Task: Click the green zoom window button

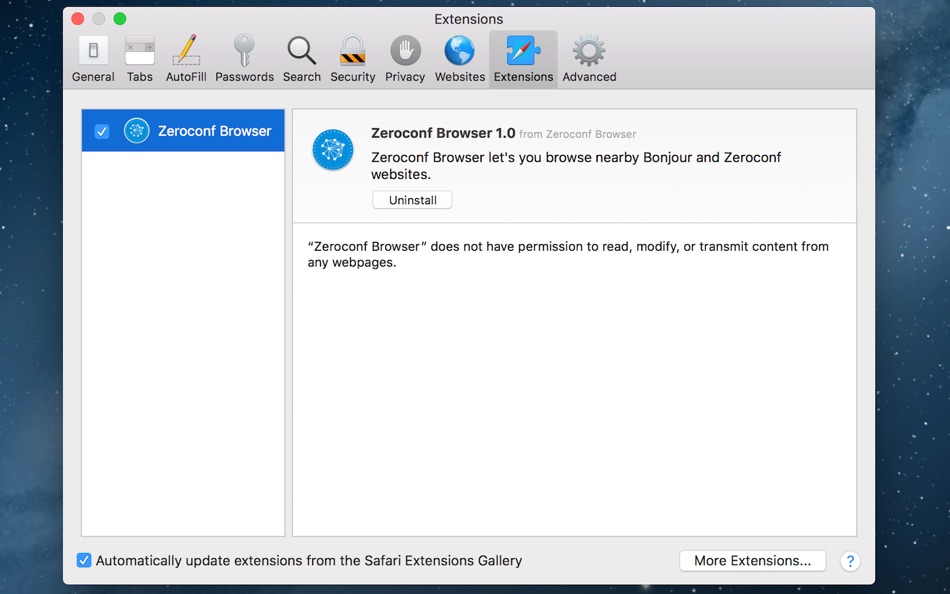Action: tap(120, 19)
